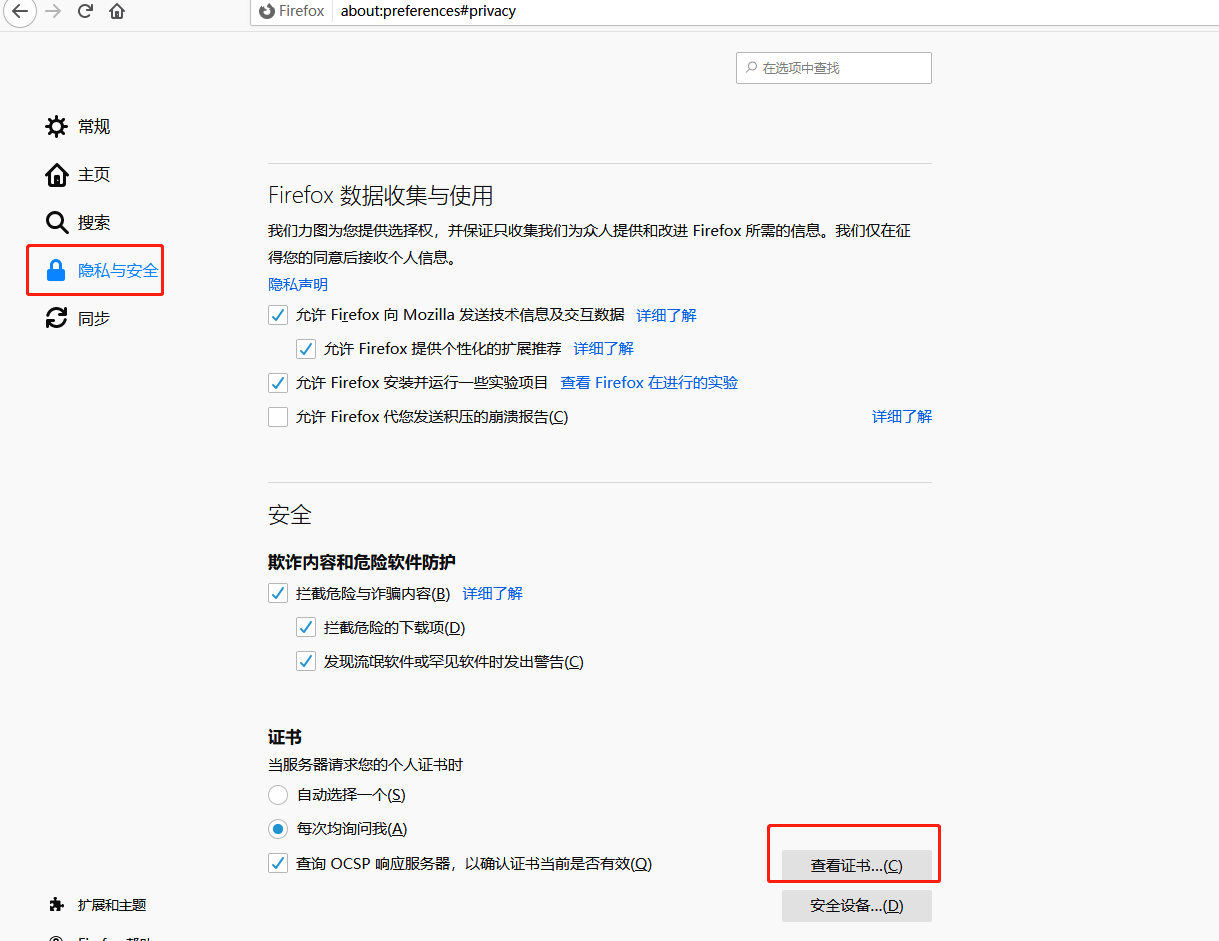The image size is (1219, 941).
Task: Click the 查看证书 button
Action: [x=857, y=866]
